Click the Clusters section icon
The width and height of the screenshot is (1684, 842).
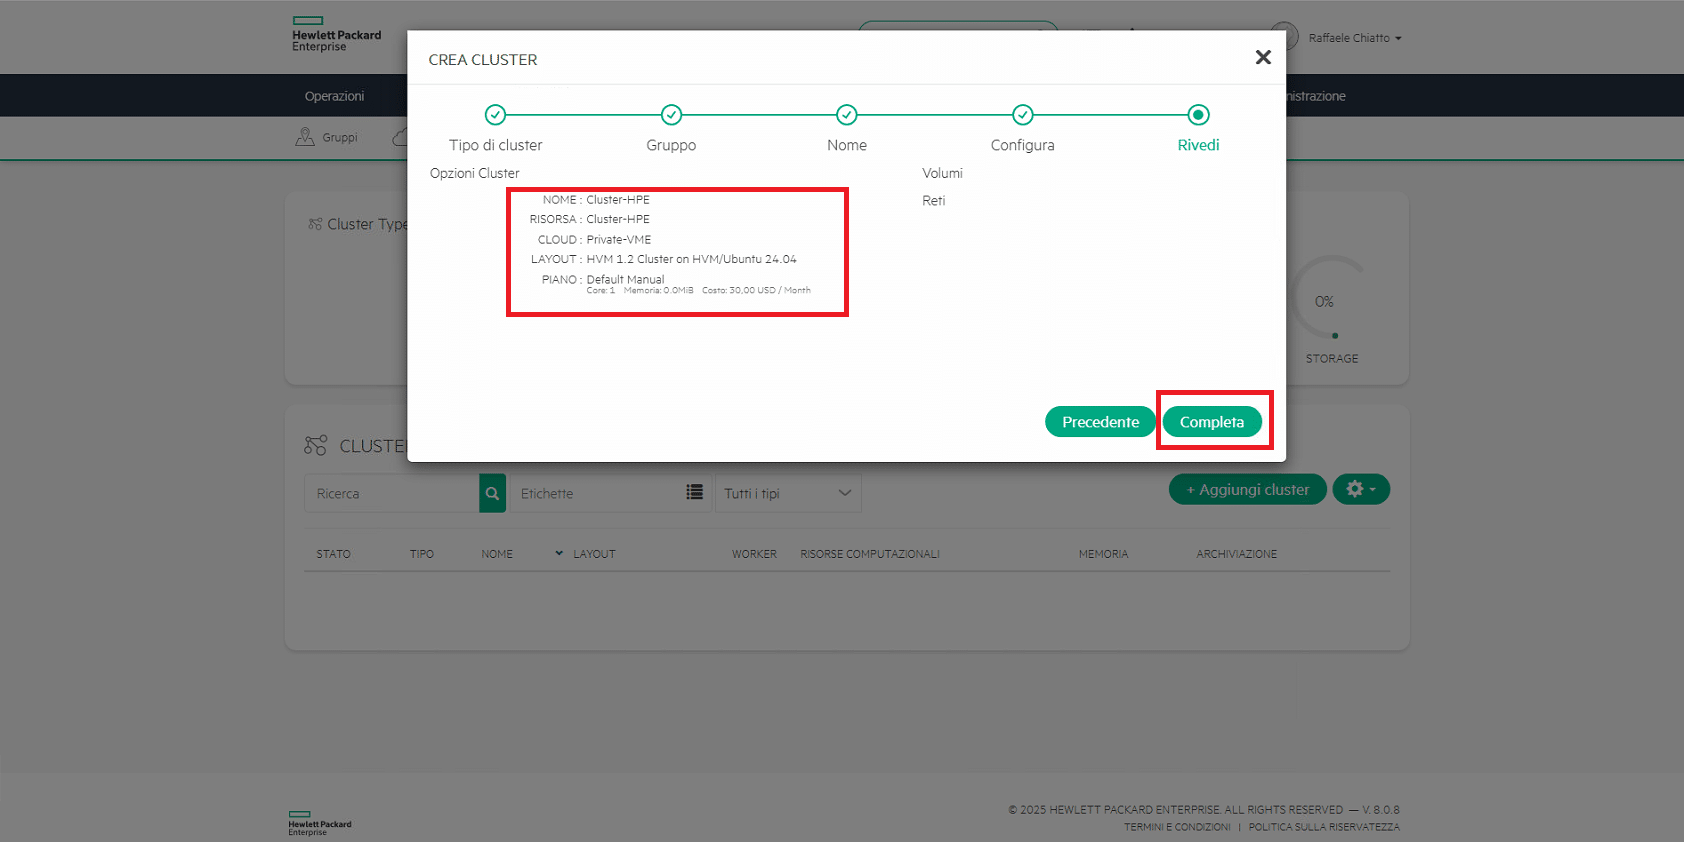tap(316, 446)
